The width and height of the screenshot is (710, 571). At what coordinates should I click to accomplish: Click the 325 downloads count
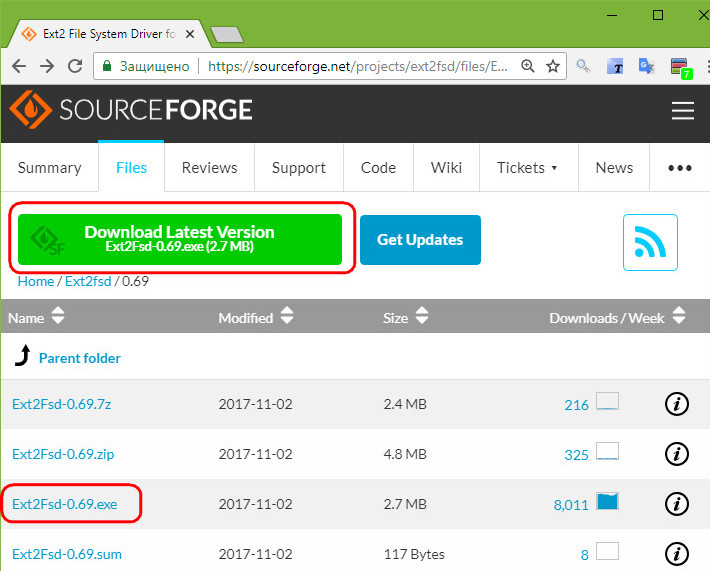click(x=576, y=455)
